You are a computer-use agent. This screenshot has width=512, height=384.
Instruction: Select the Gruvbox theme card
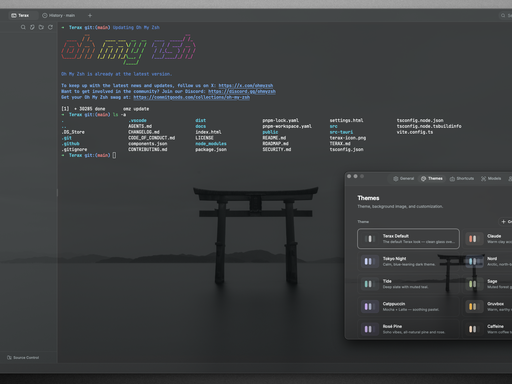pyautogui.click(x=487, y=307)
